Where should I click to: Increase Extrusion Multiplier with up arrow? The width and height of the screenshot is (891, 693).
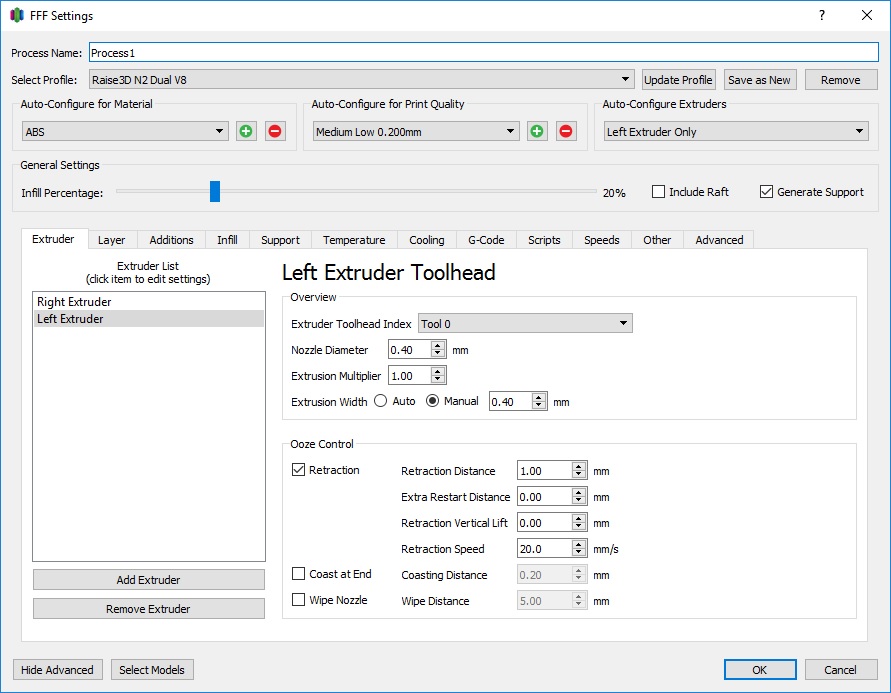point(438,371)
